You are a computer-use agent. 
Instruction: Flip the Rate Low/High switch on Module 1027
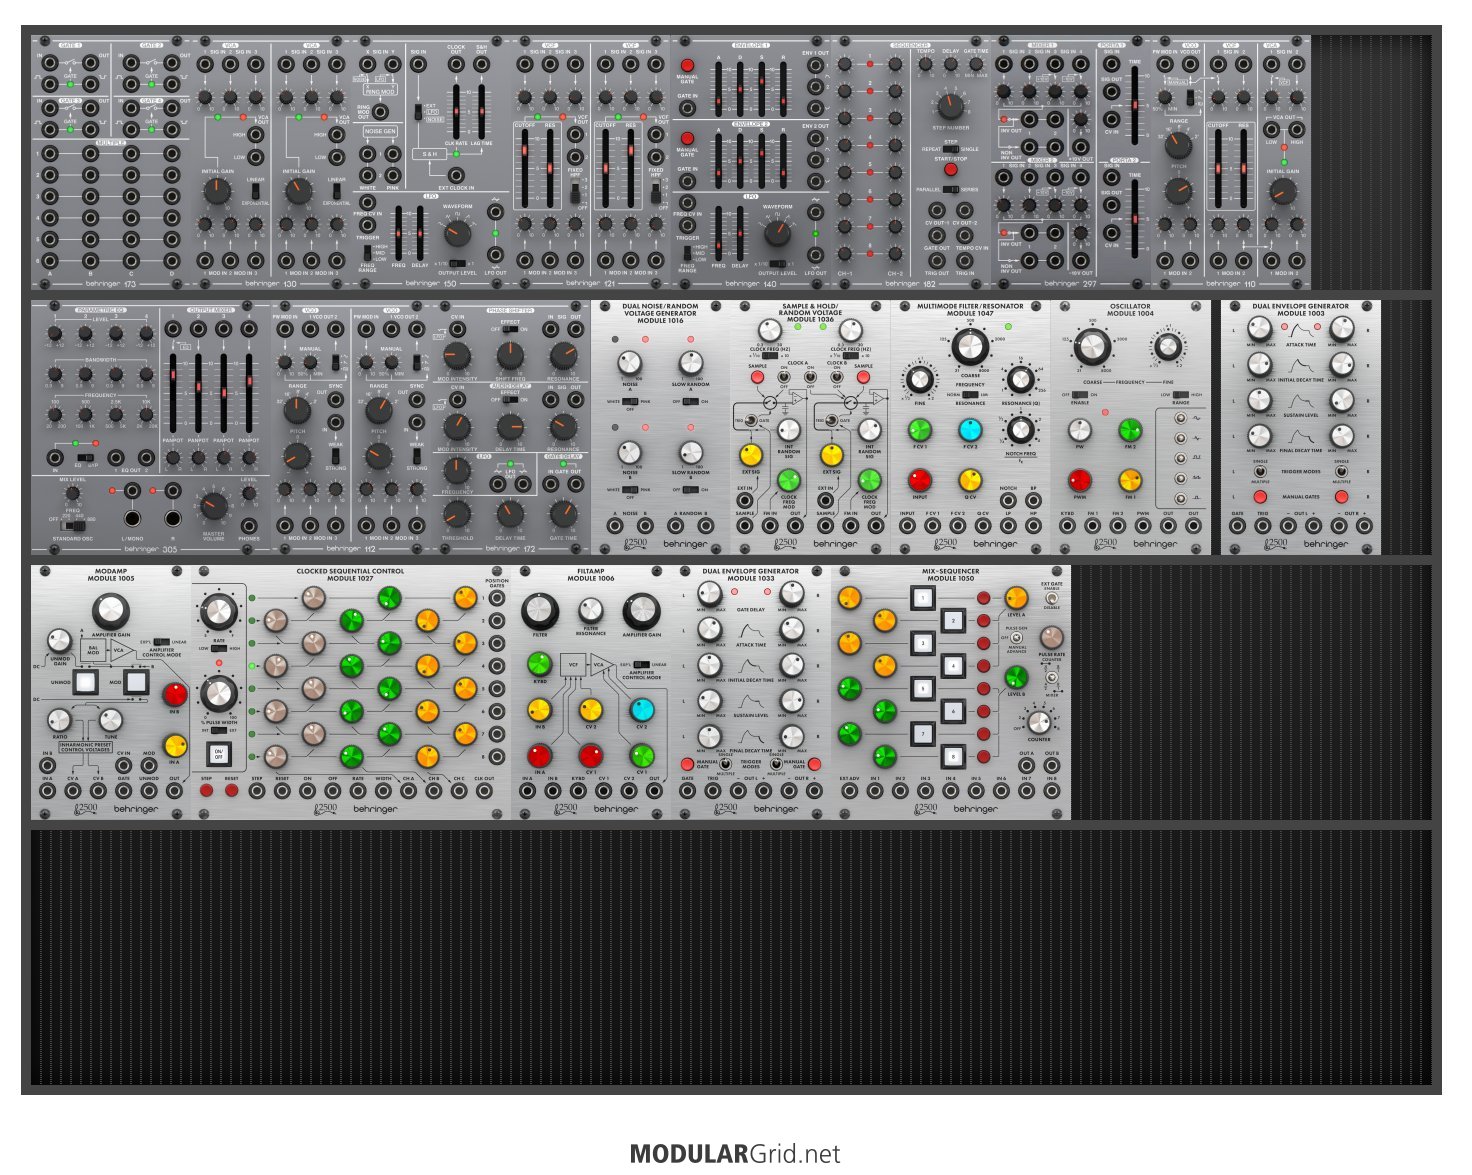point(219,648)
